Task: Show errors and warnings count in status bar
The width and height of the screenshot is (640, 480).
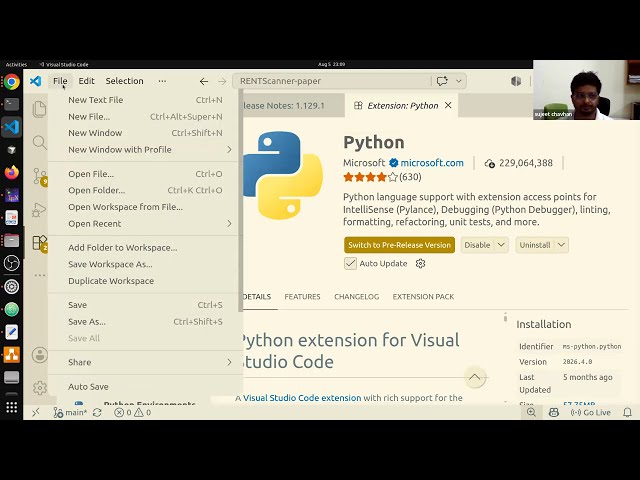Action: coord(133,412)
